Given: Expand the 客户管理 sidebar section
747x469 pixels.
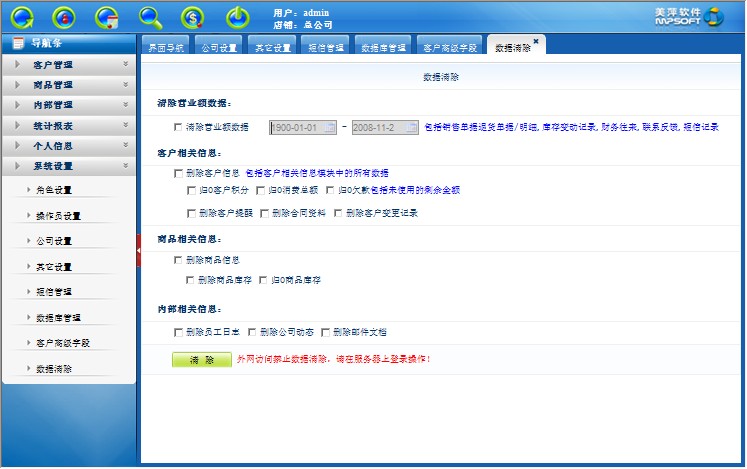Looking at the screenshot, I should point(68,65).
